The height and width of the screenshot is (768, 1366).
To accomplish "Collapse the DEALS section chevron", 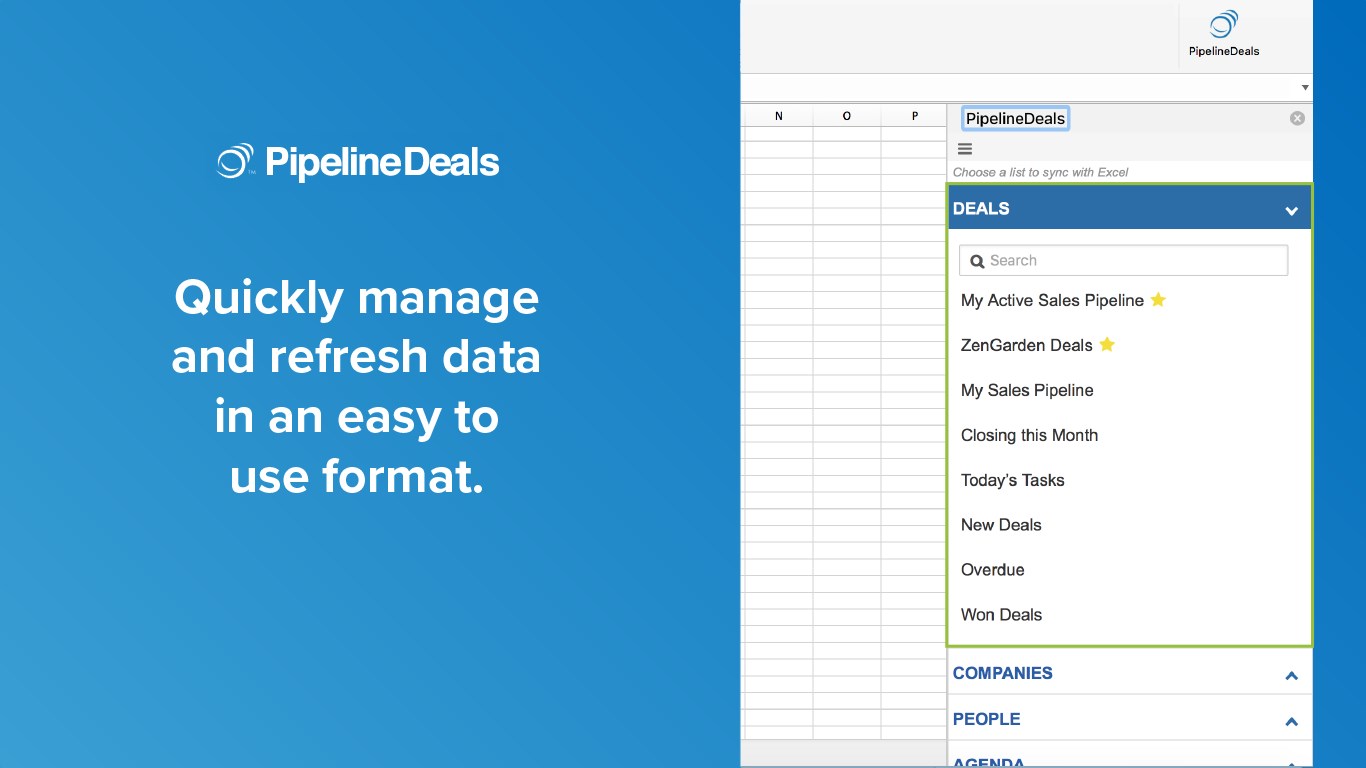I will click(x=1291, y=210).
